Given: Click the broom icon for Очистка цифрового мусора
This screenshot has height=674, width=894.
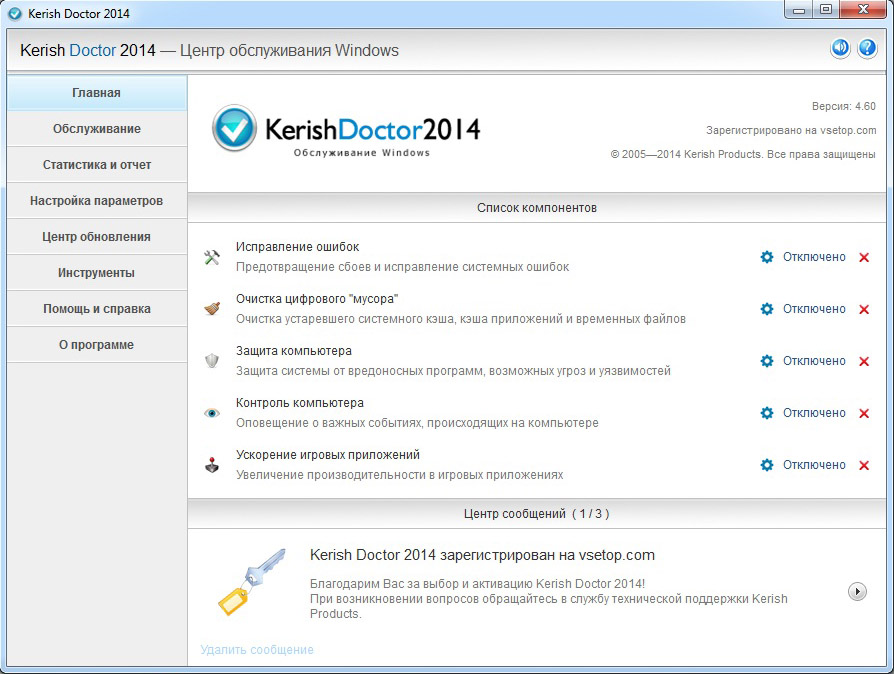Looking at the screenshot, I should click(212, 309).
